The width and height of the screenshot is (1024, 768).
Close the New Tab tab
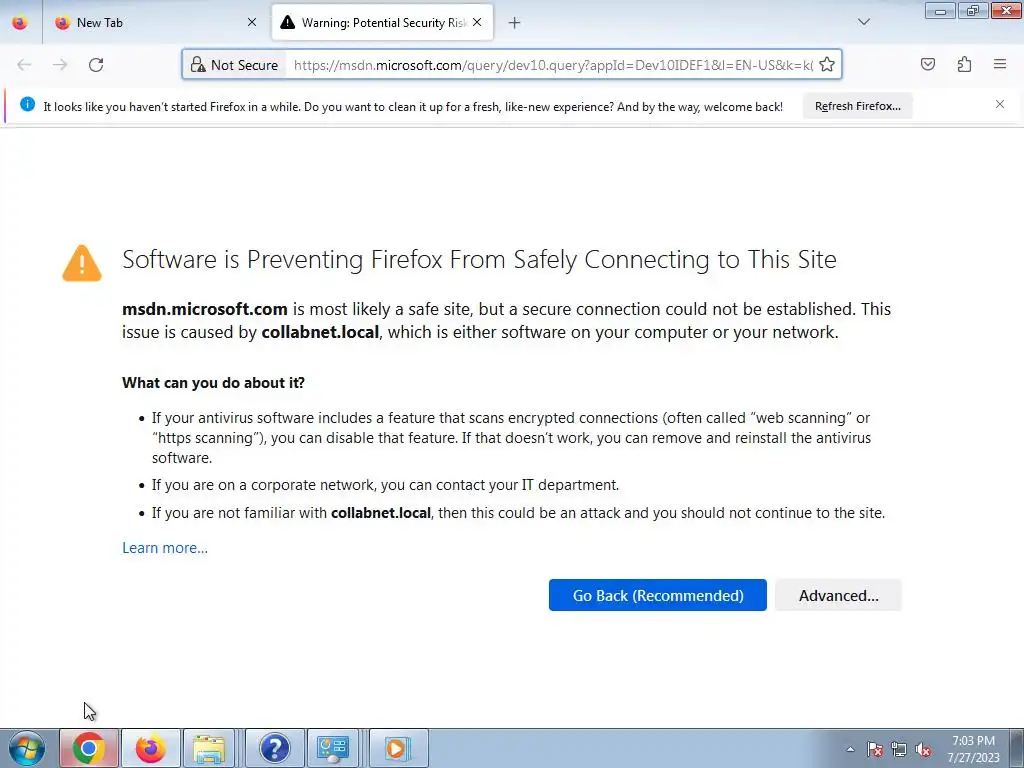point(252,23)
